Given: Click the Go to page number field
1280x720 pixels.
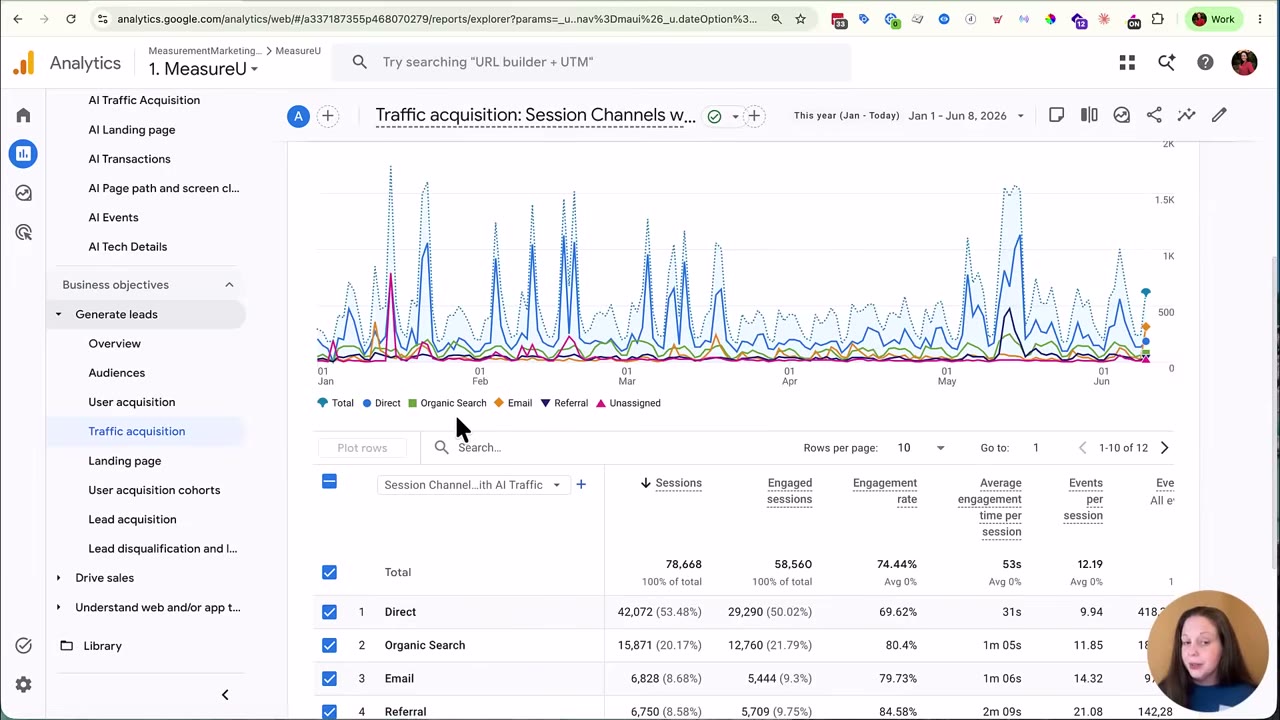Looking at the screenshot, I should 1036,448.
